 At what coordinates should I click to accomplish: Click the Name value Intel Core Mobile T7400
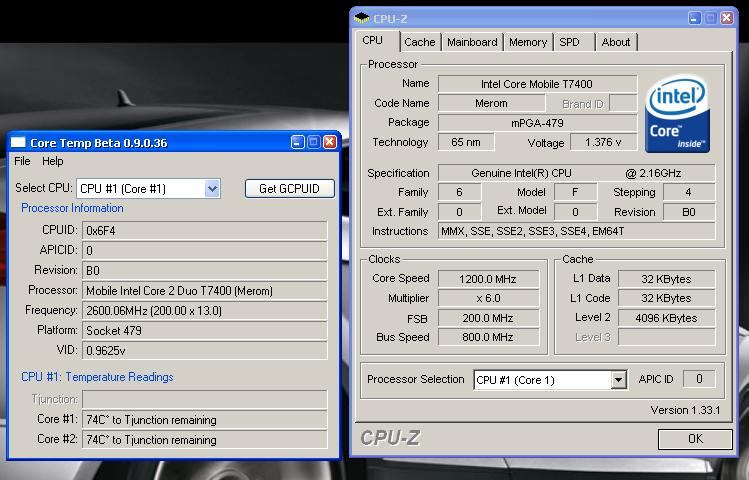(537, 84)
